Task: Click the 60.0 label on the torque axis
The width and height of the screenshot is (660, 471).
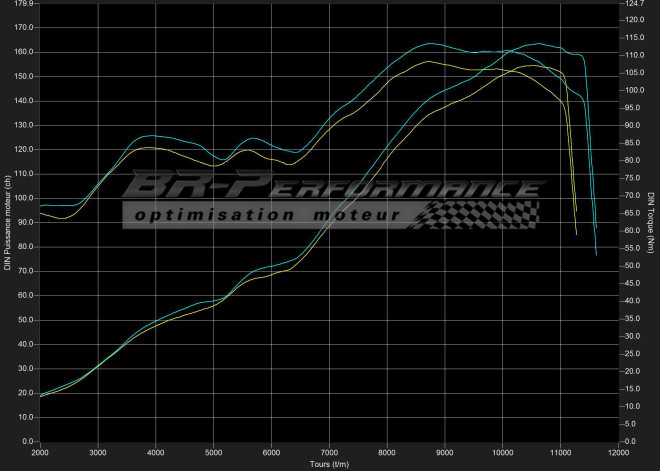Action: 631,231
